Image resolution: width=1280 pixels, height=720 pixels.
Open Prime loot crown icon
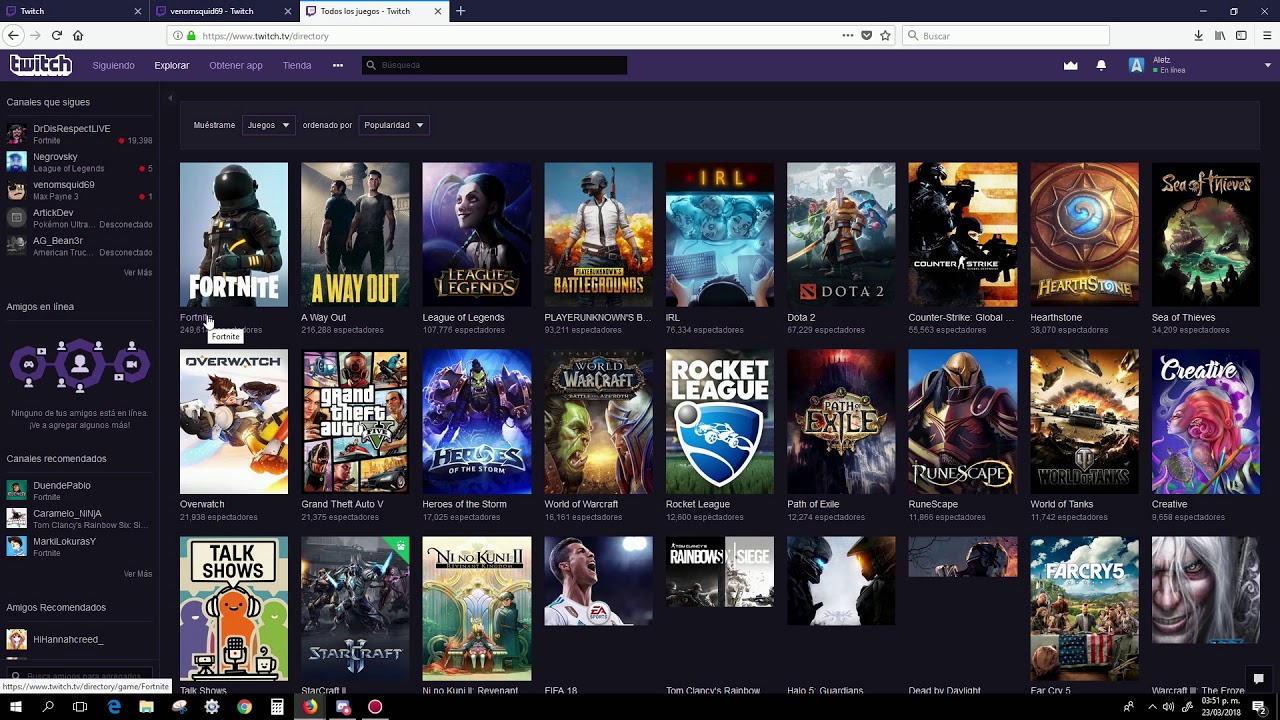[1070, 65]
